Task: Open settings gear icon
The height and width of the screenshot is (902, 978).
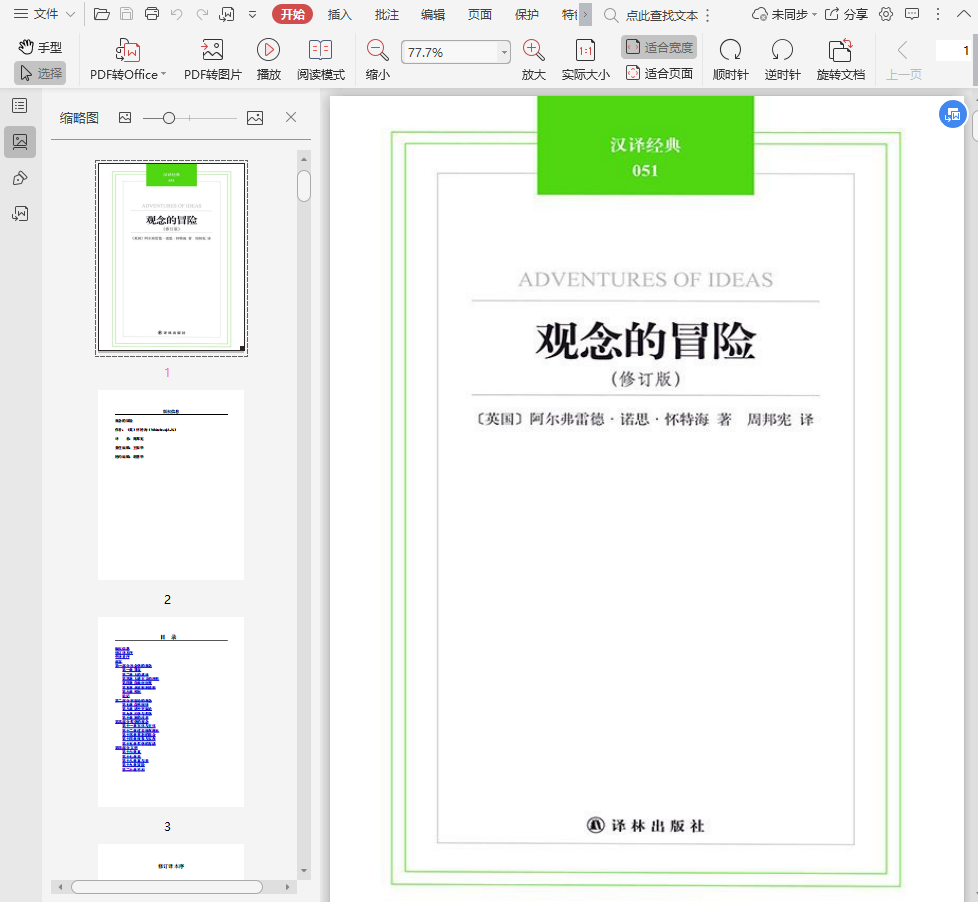Action: click(x=886, y=14)
